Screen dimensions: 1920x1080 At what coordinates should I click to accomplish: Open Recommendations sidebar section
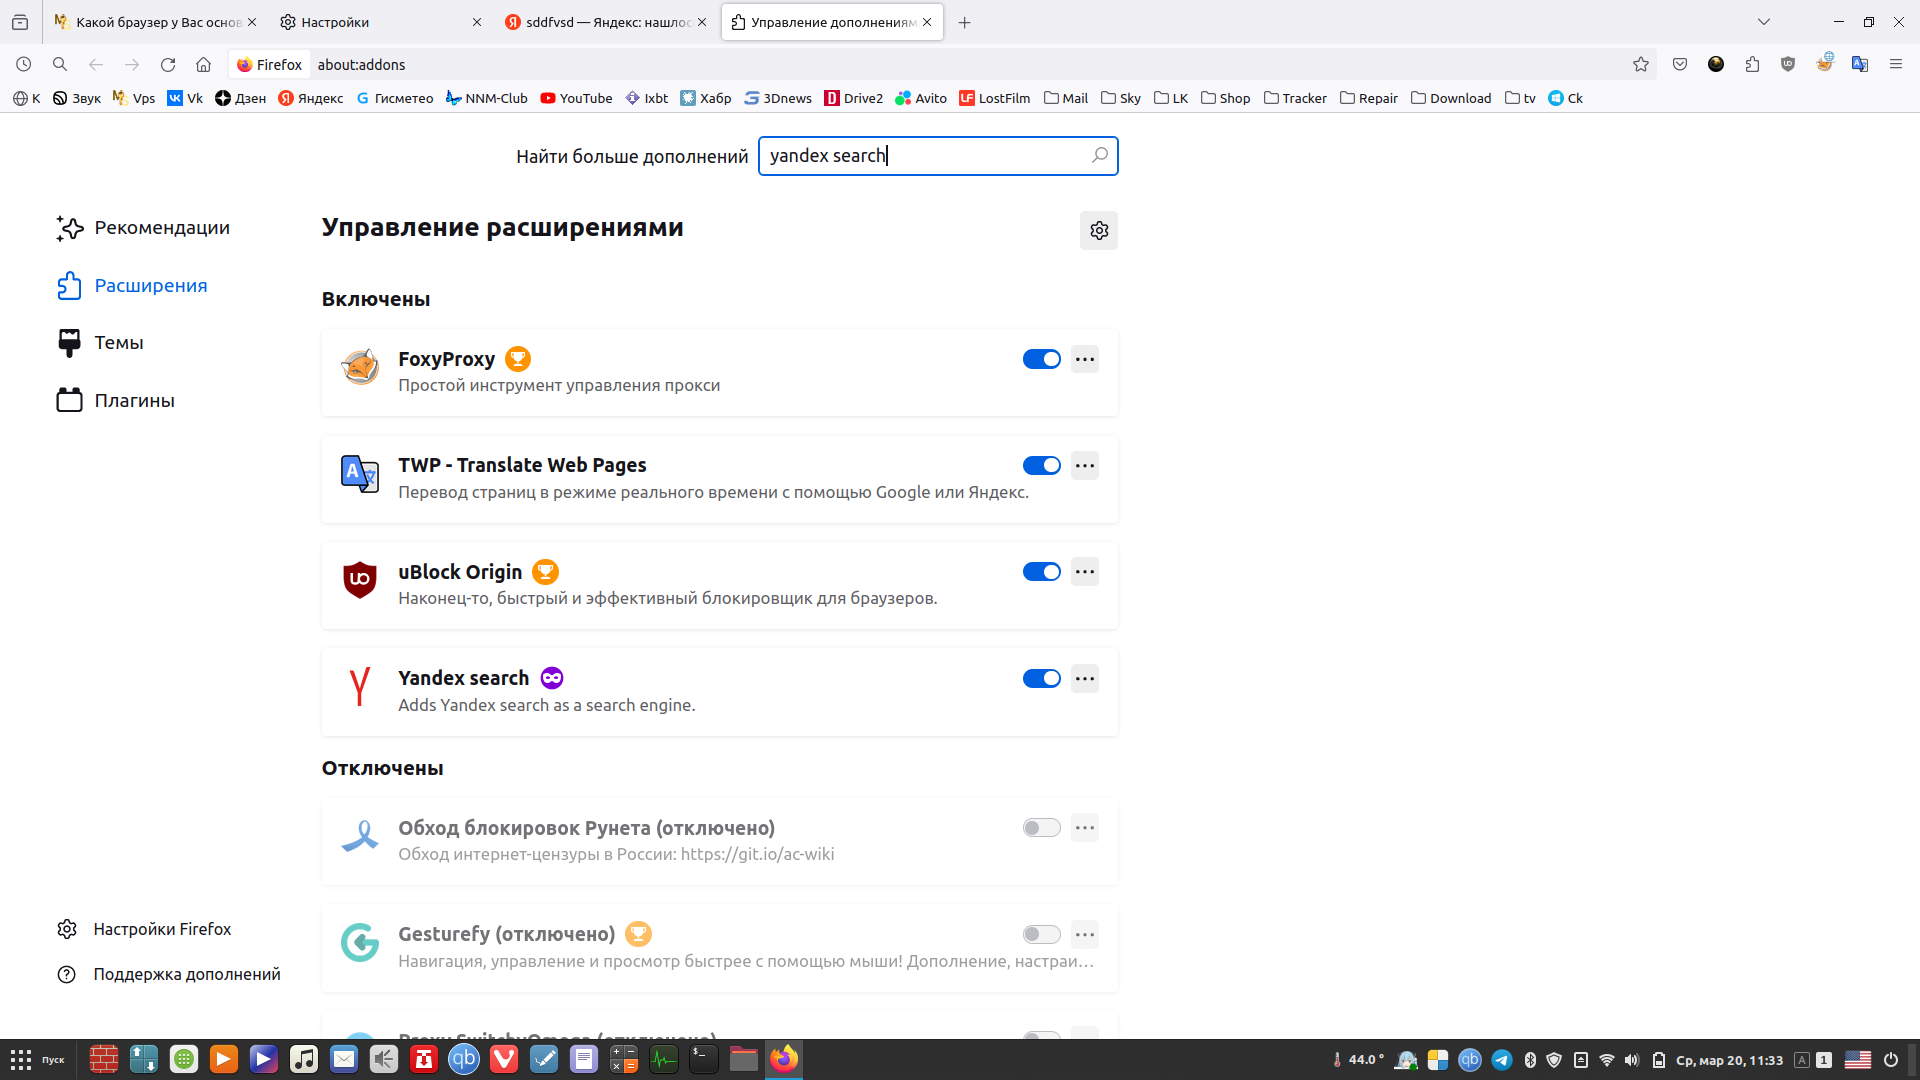point(143,228)
